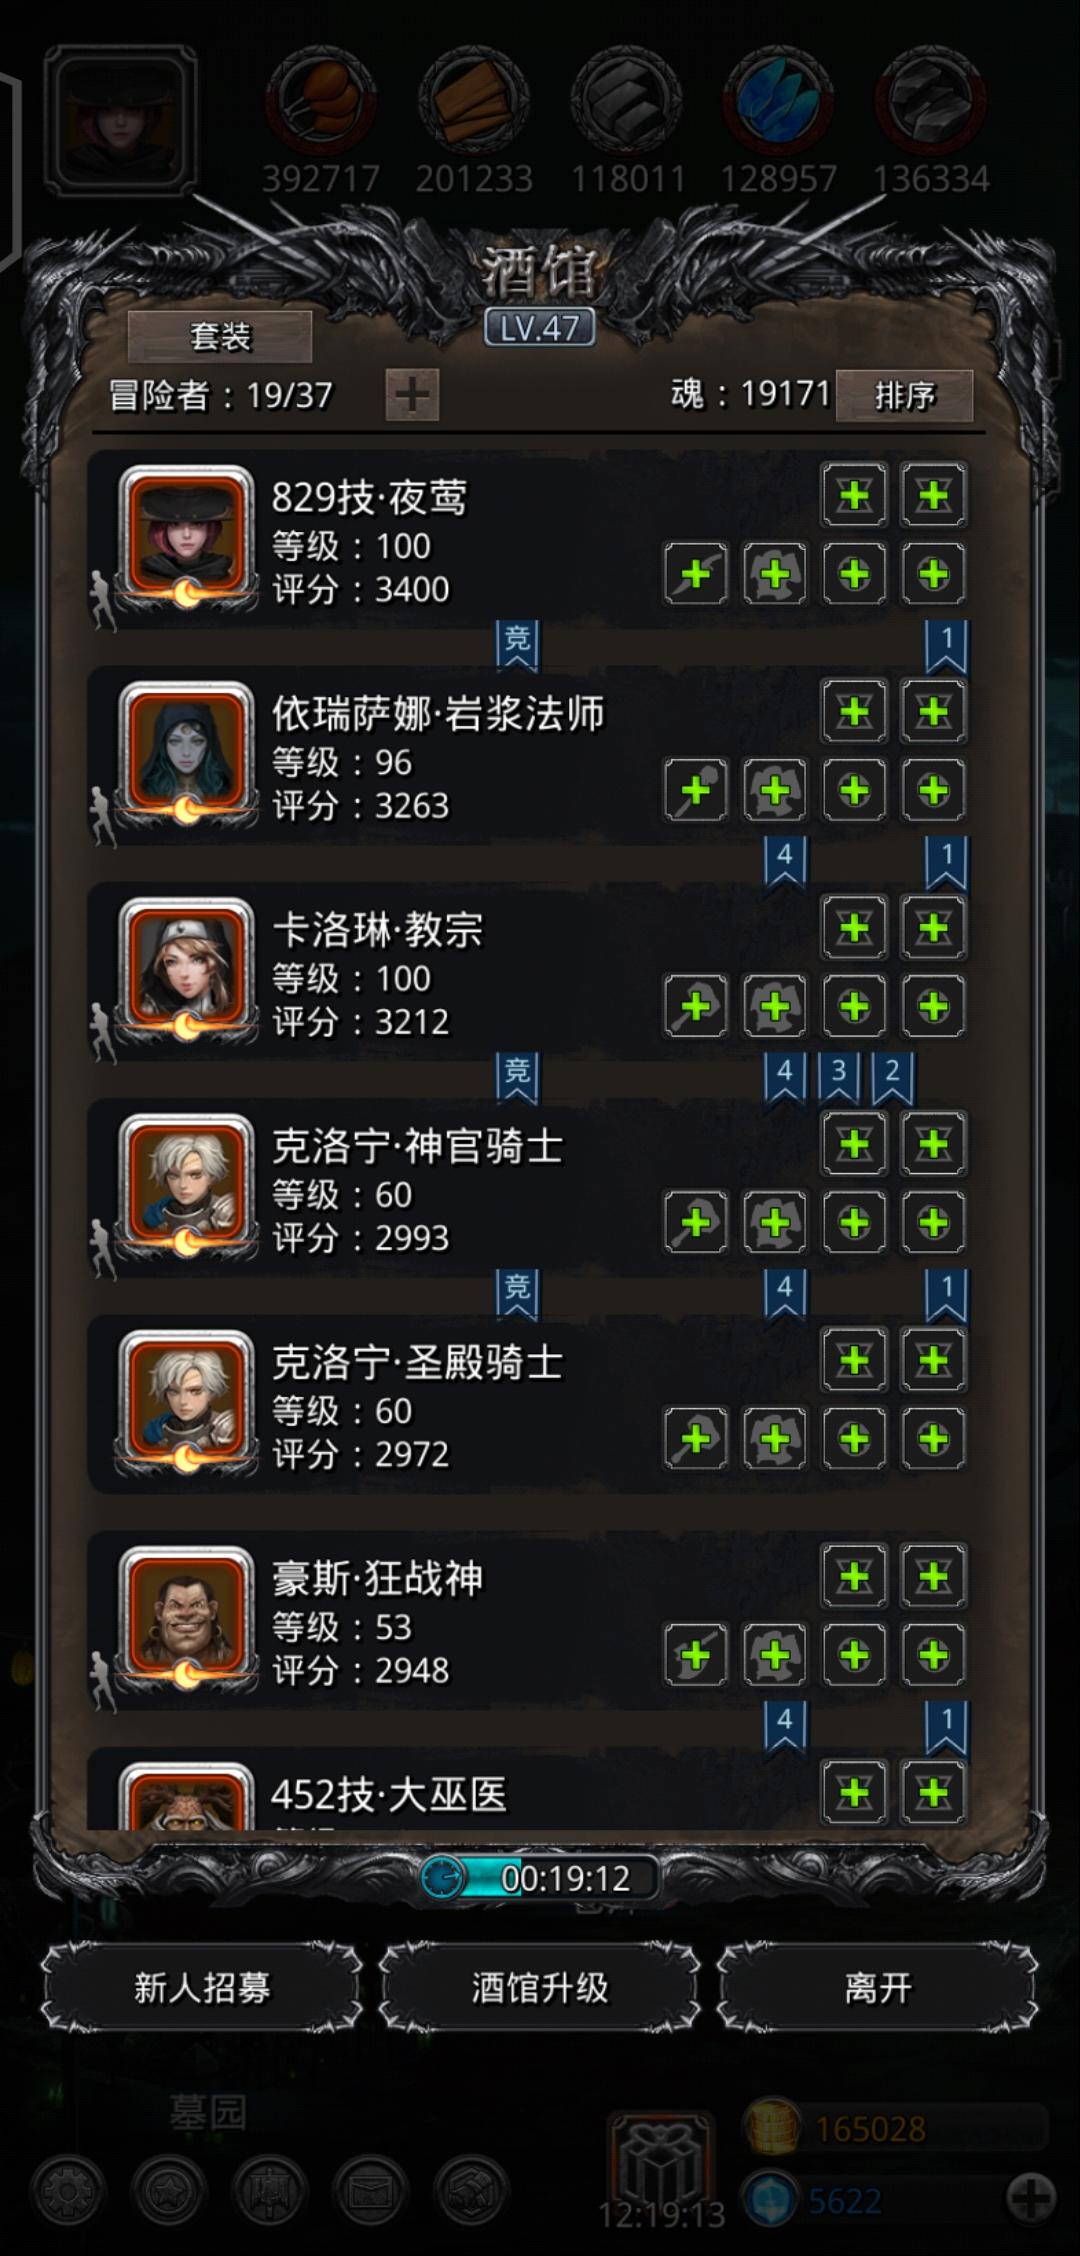This screenshot has width=1080, height=2256.
Task: Tap the last ring slot plus for 卡洛琳·教宗
Action: point(933,1006)
